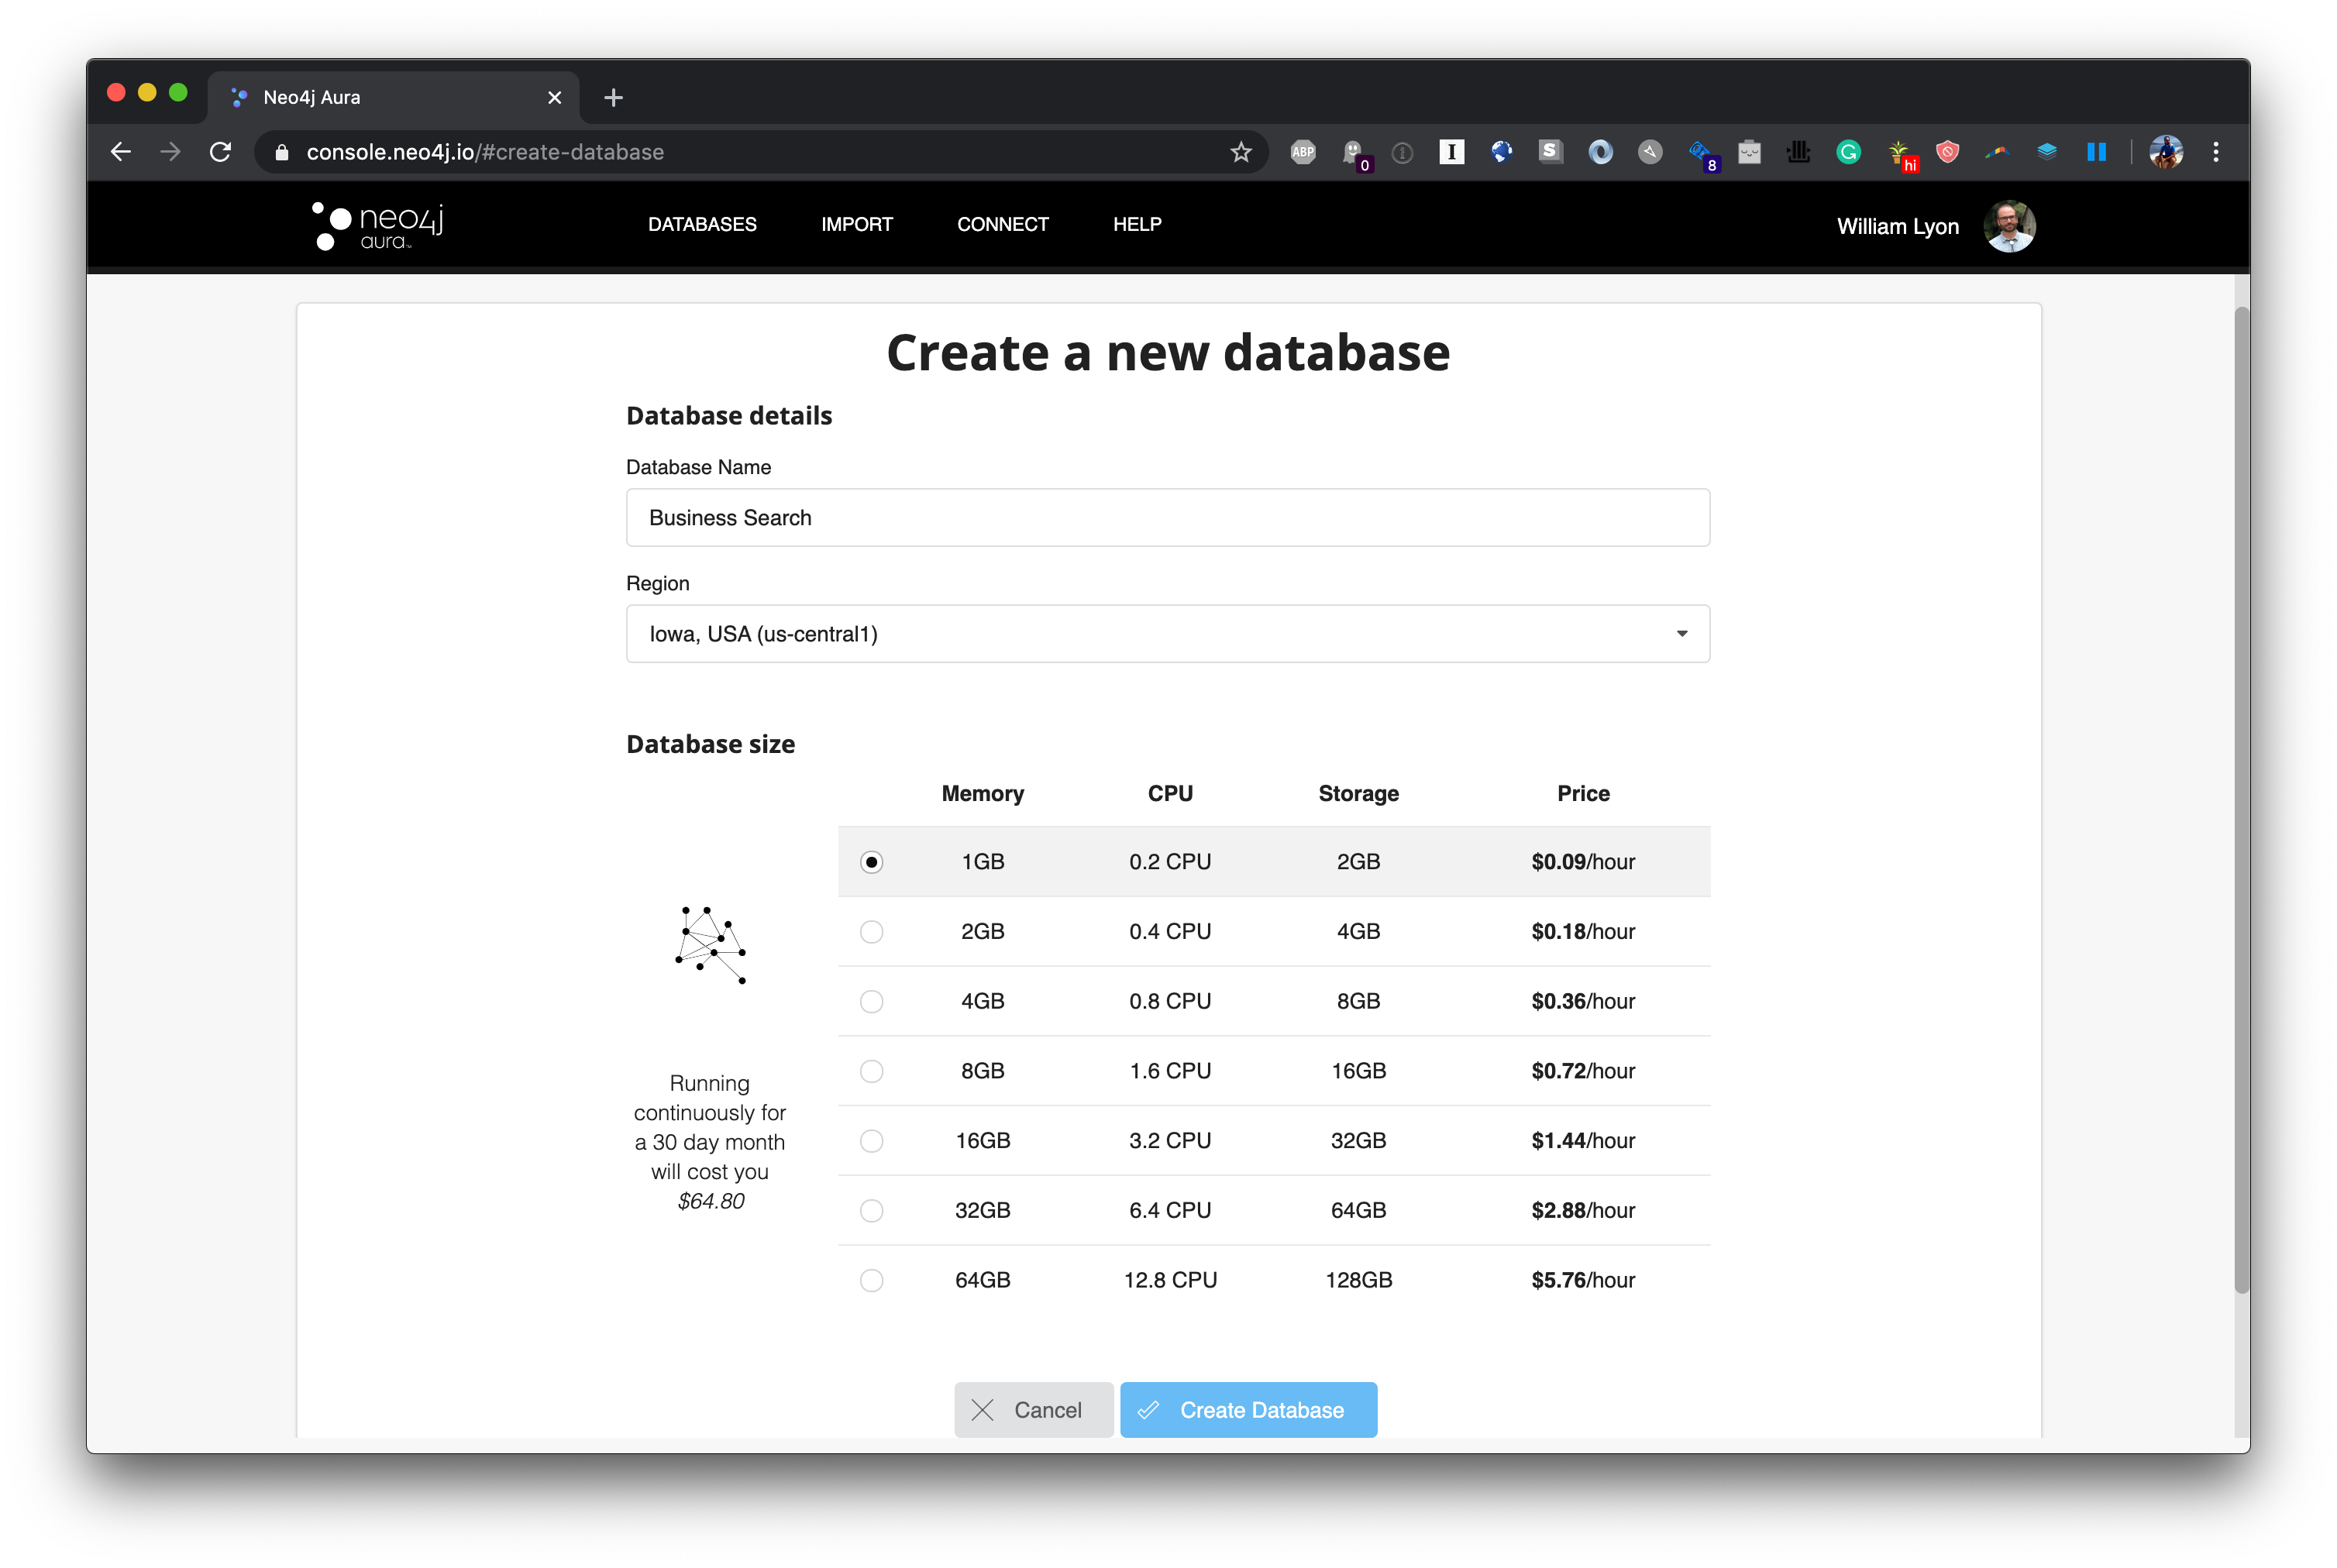The width and height of the screenshot is (2337, 1568).
Task: Open the blue tag extension with badge 8
Action: [1702, 155]
